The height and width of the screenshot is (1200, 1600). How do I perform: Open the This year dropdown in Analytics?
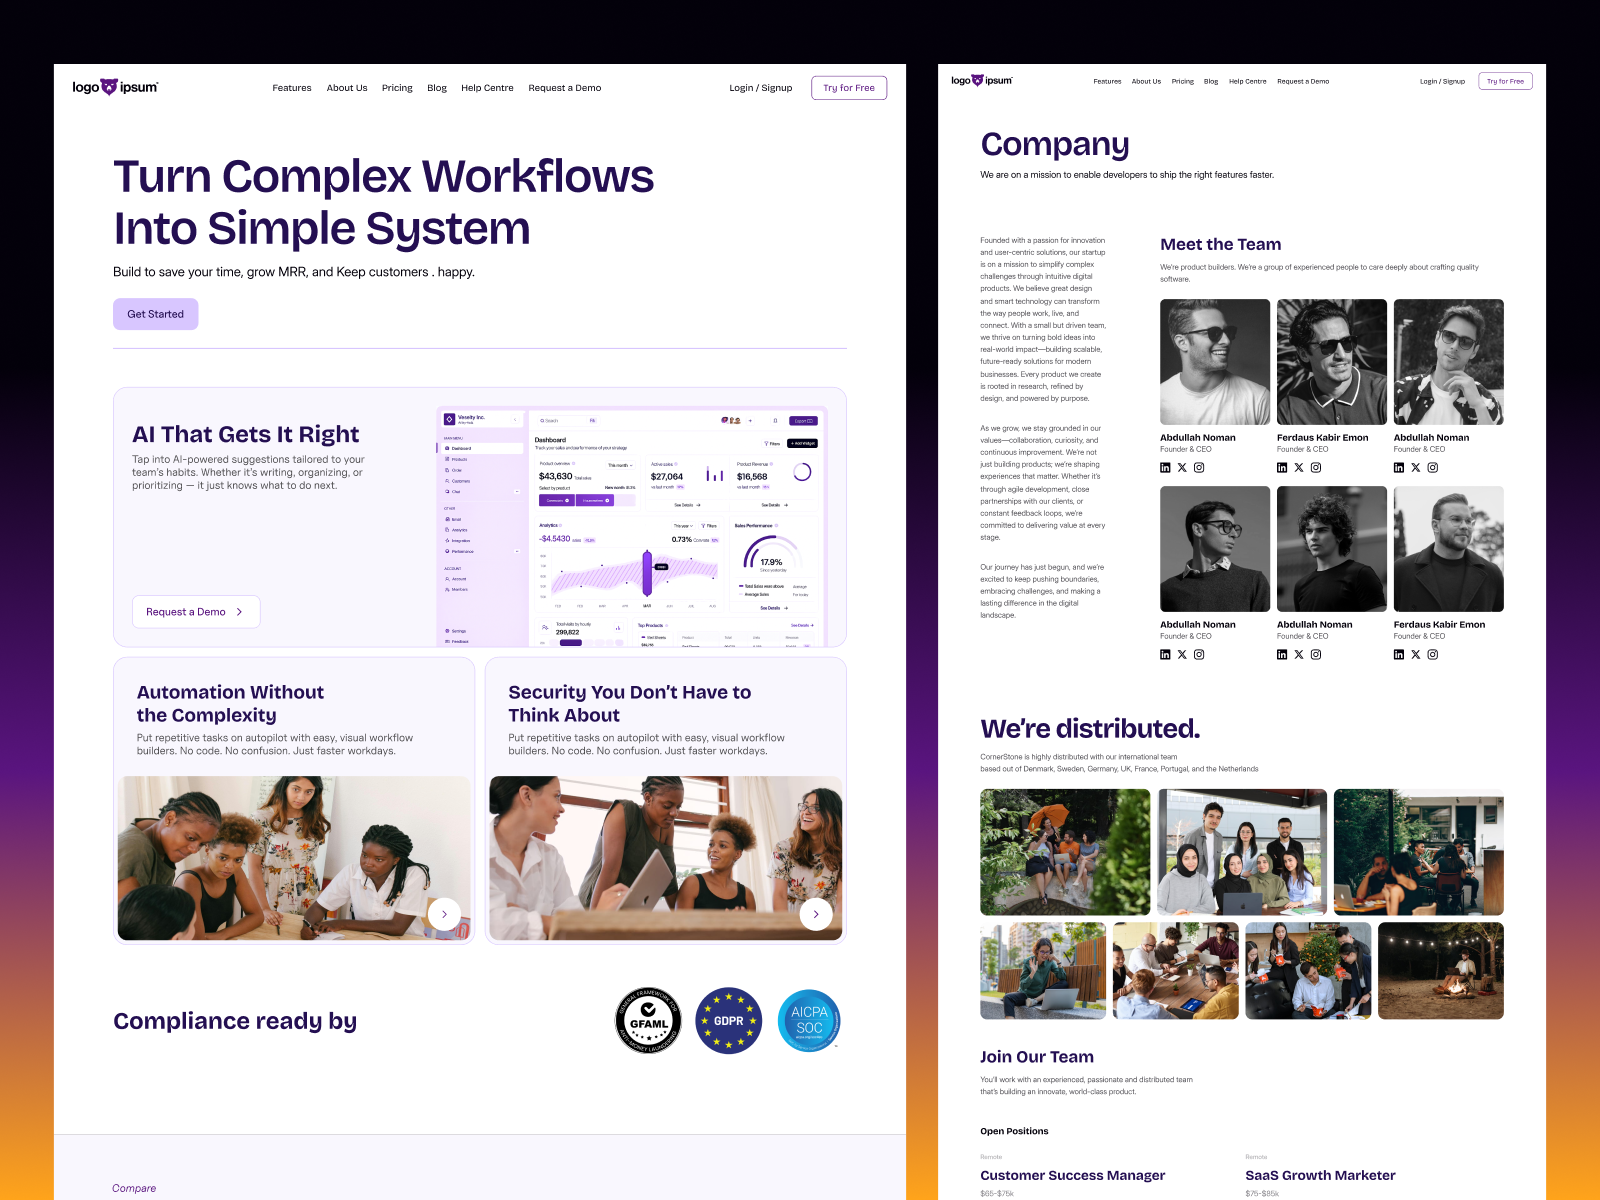pyautogui.click(x=684, y=526)
